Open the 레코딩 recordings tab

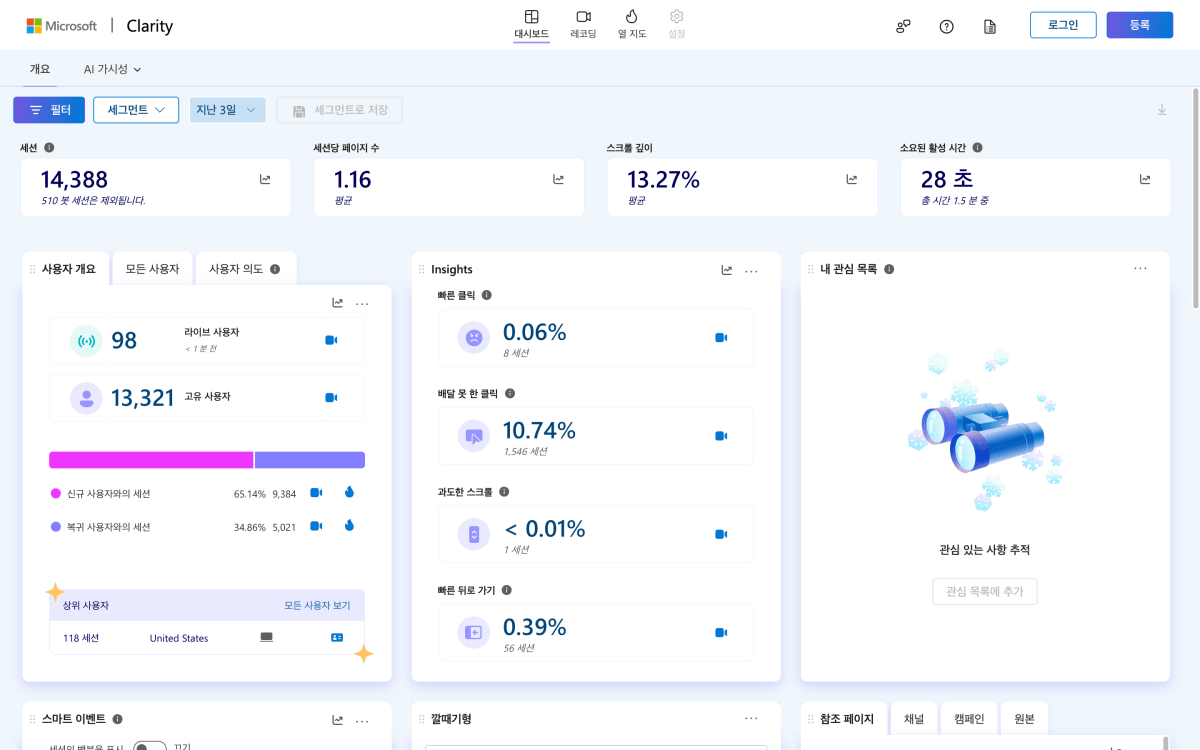point(583,25)
